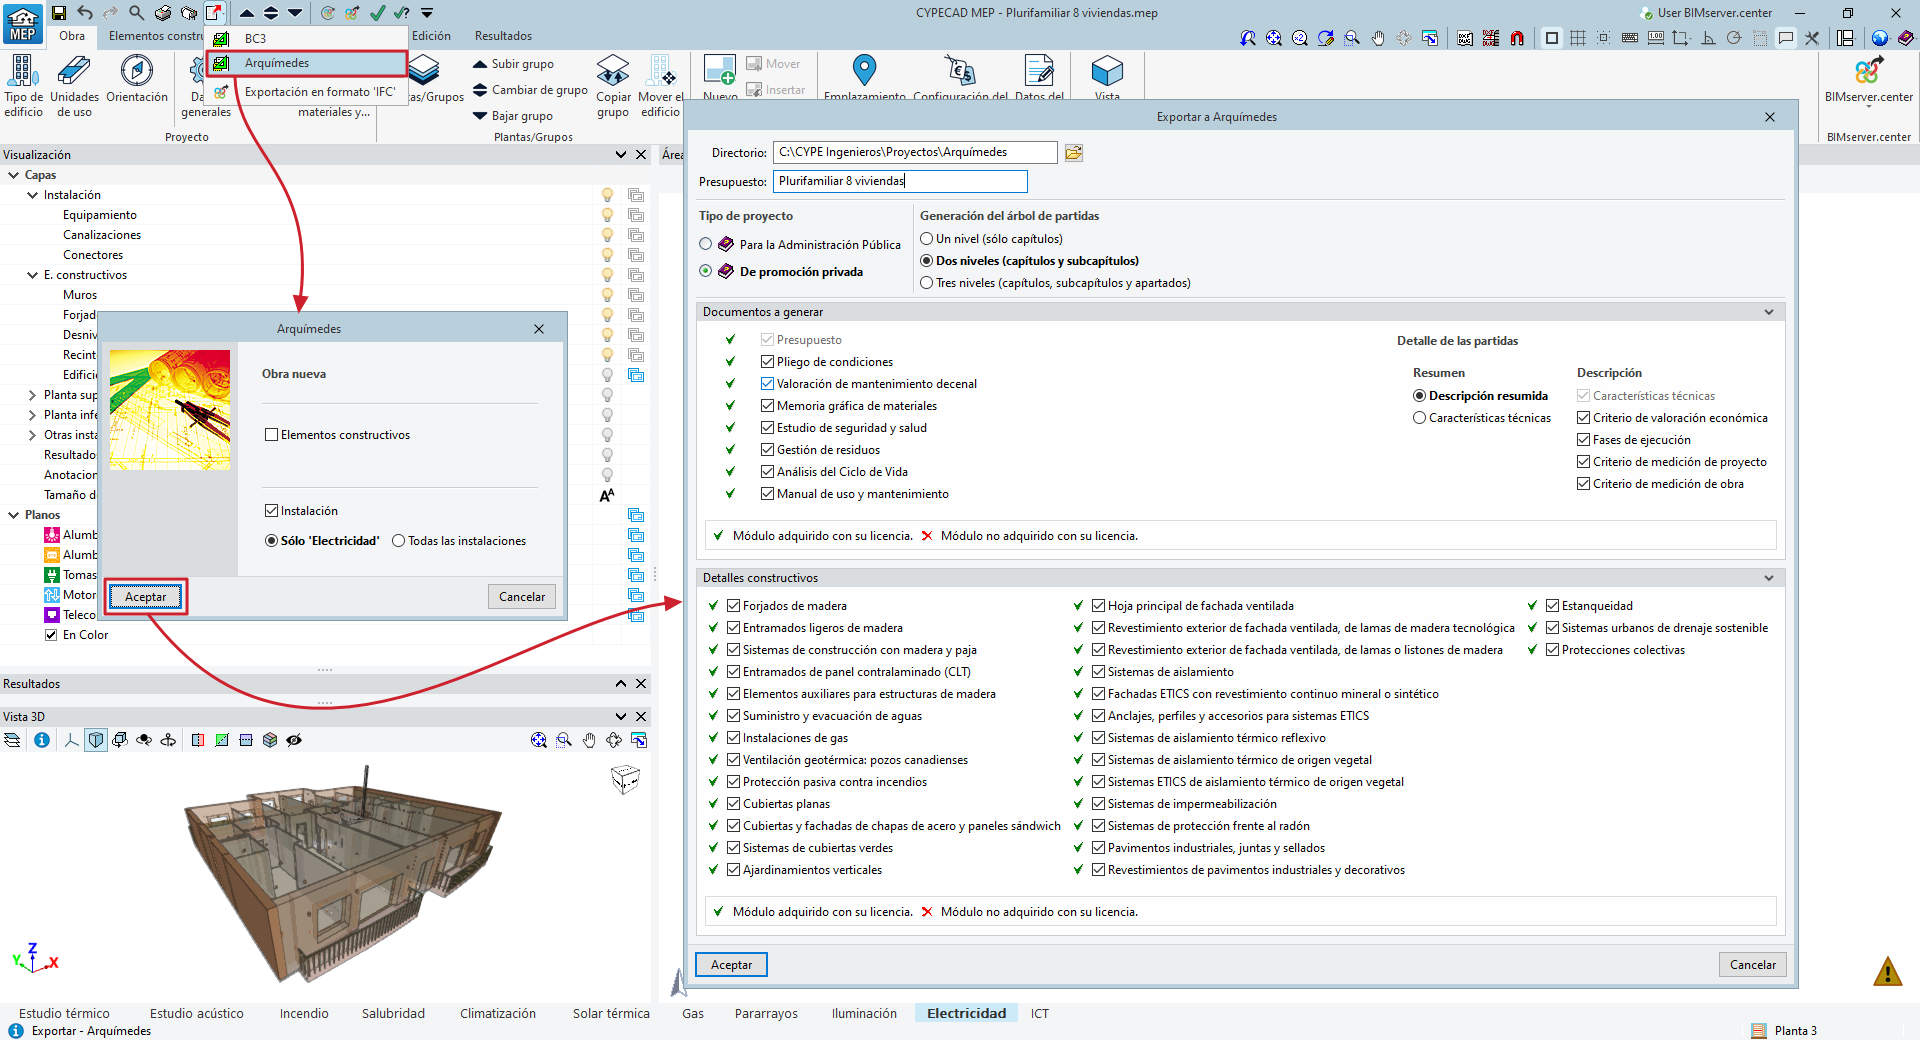The image size is (1920, 1040).
Task: Uncheck Pliego de condiciones document
Action: (767, 362)
